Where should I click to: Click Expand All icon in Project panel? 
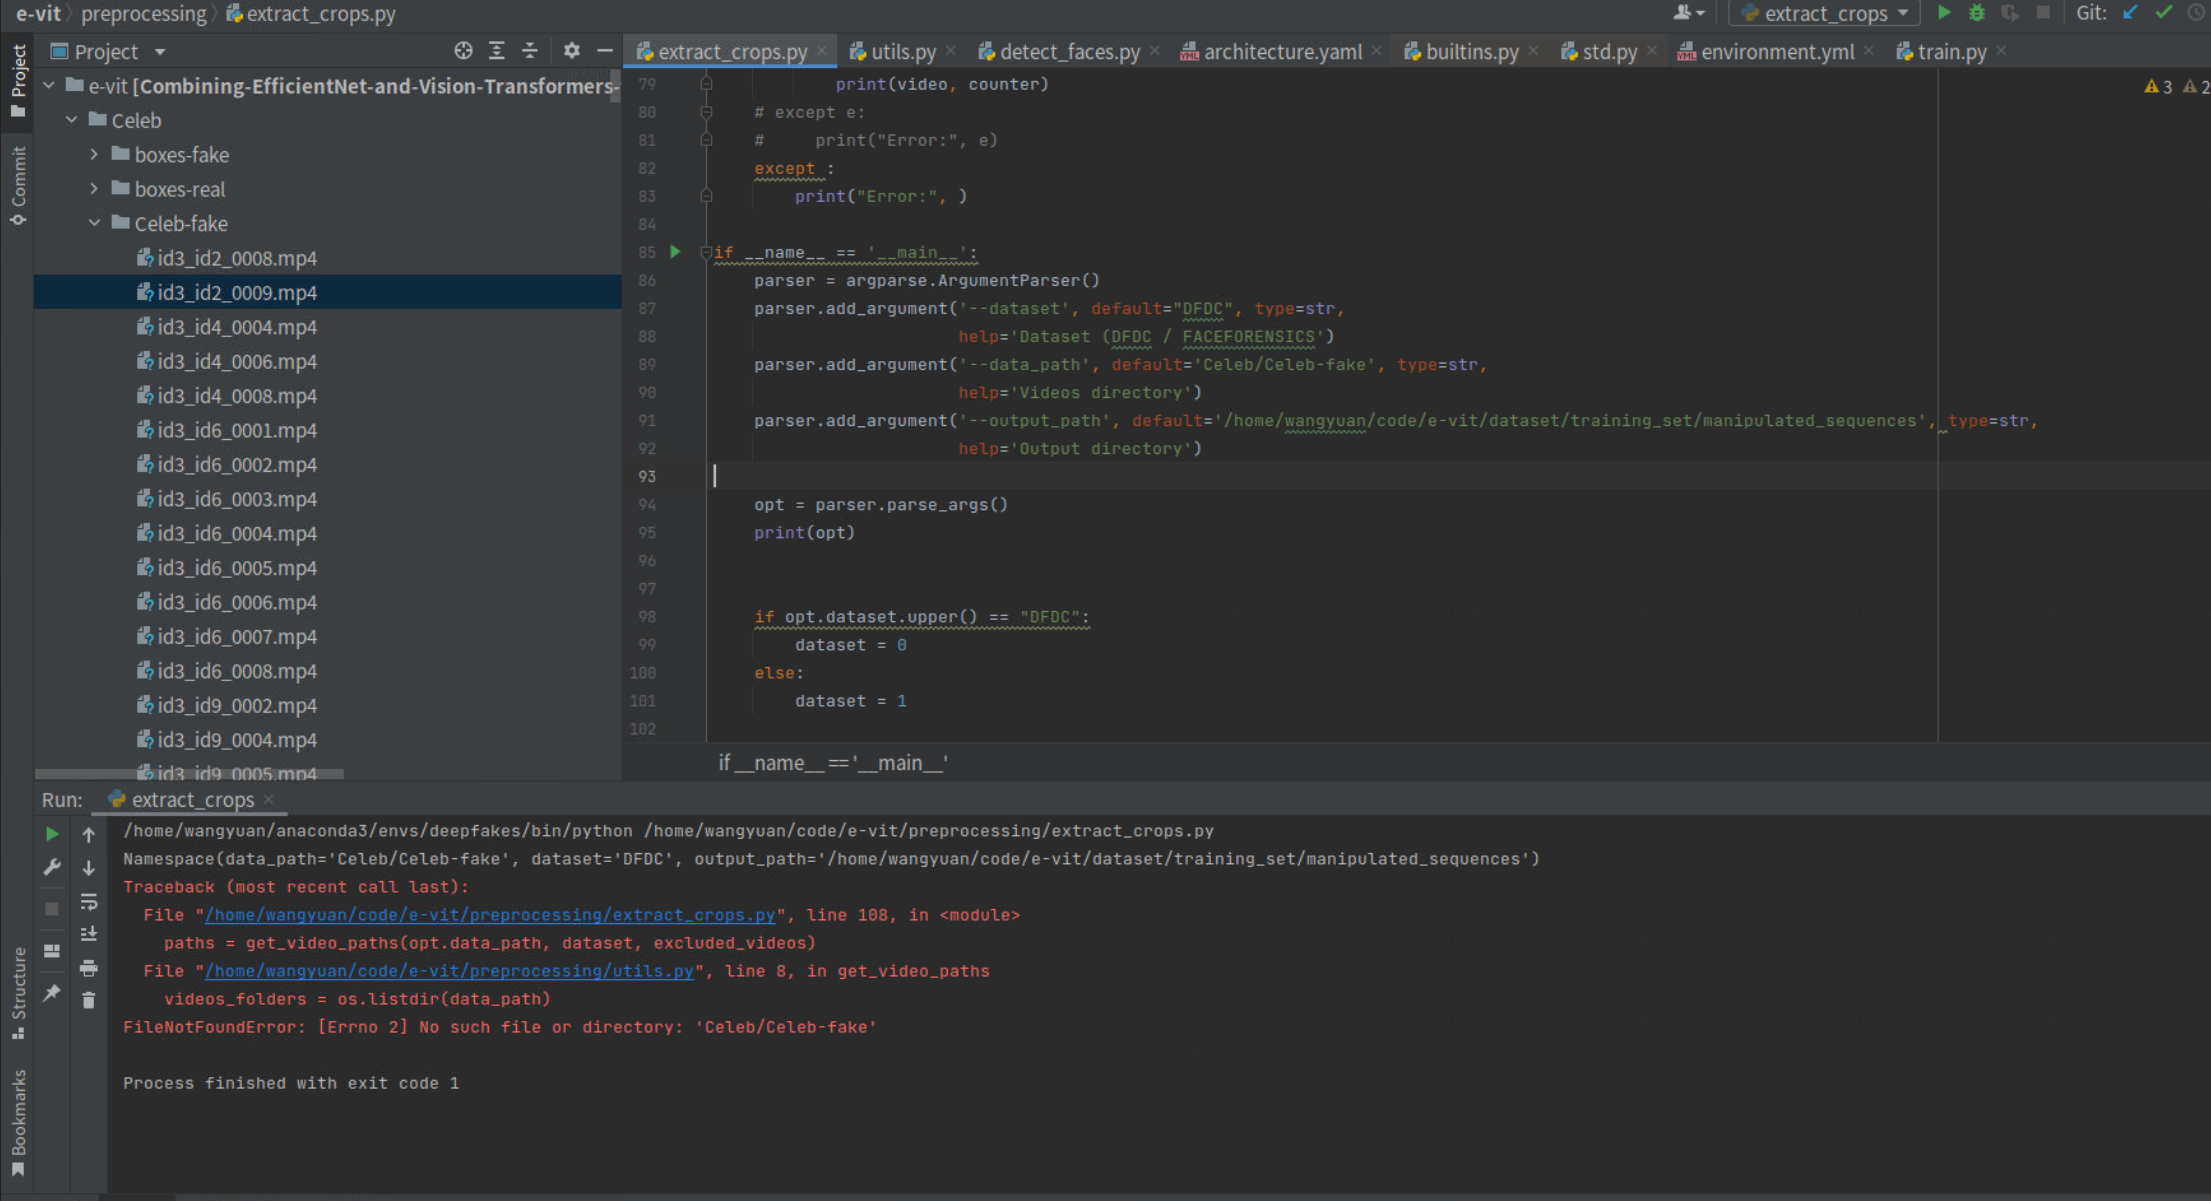point(497,51)
